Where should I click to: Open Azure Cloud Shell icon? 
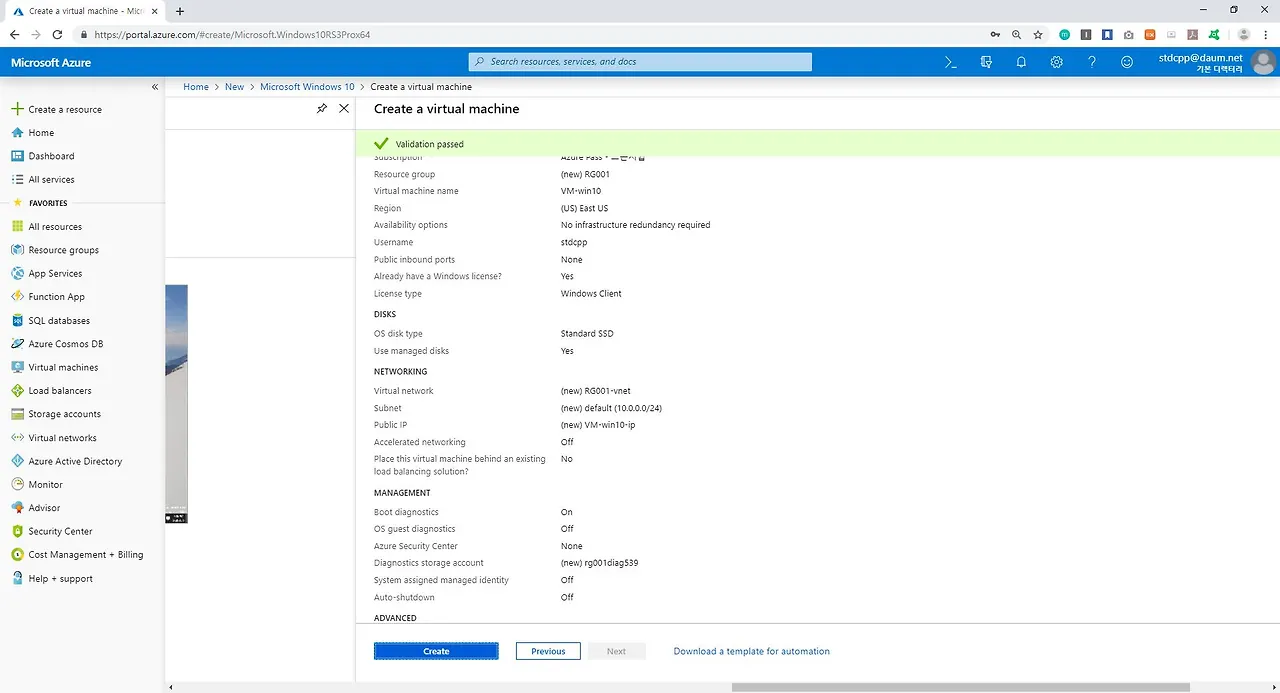pyautogui.click(x=951, y=62)
